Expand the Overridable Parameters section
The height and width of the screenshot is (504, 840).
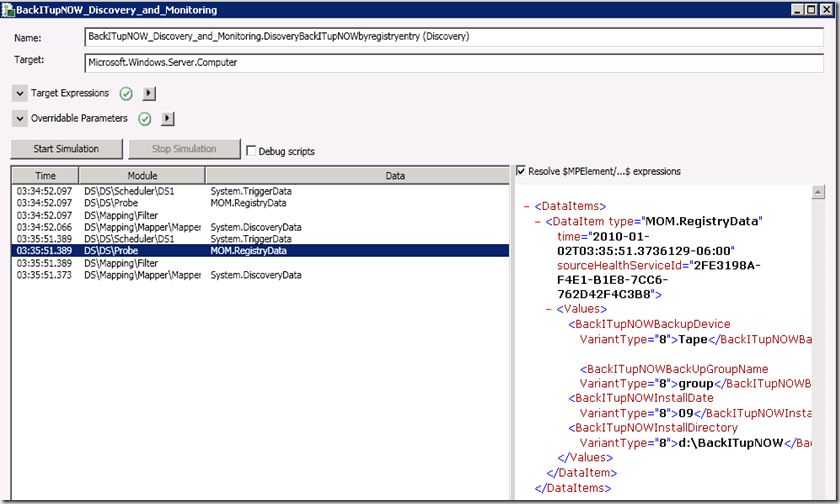pyautogui.click(x=19, y=118)
